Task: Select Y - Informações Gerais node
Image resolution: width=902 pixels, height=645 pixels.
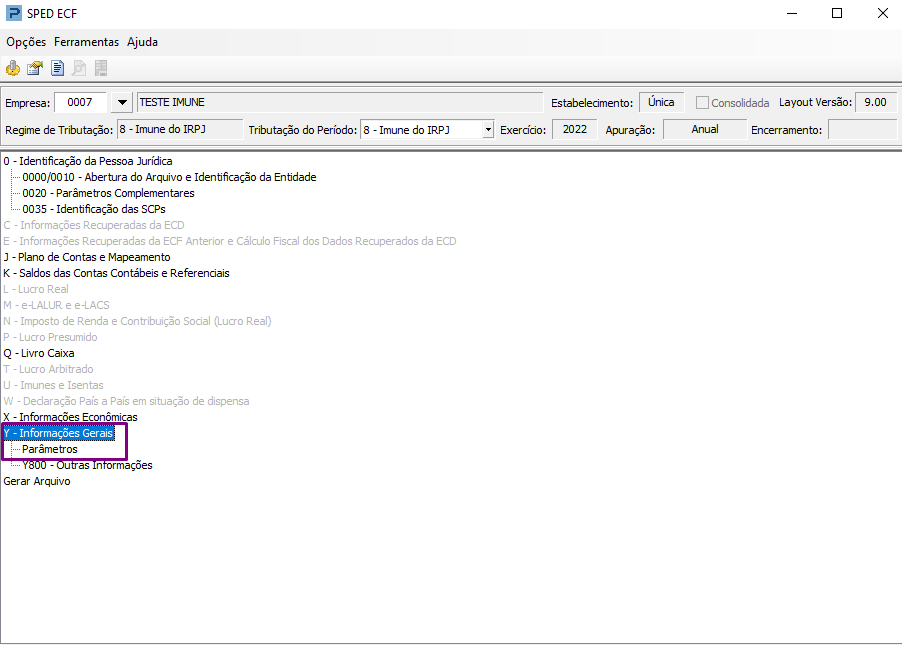Action: [58, 433]
